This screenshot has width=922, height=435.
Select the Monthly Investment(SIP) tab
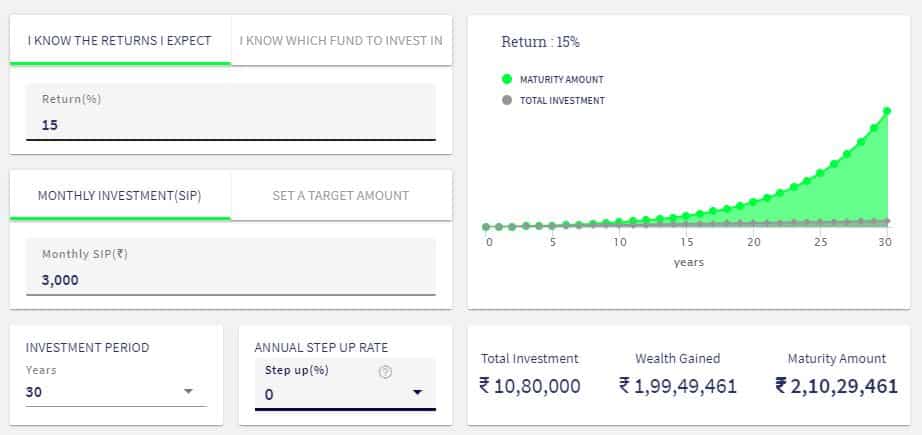point(120,196)
